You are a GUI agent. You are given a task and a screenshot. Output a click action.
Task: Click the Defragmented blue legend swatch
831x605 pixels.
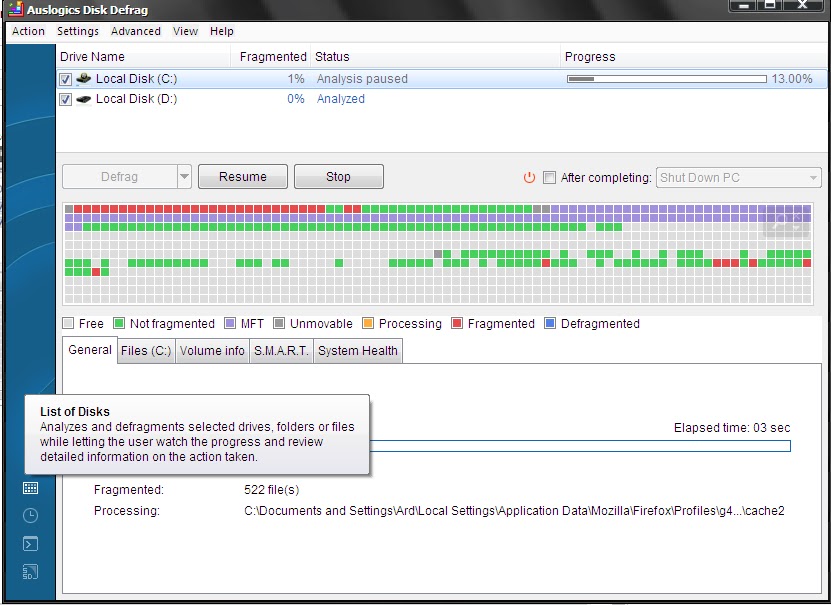click(x=550, y=323)
